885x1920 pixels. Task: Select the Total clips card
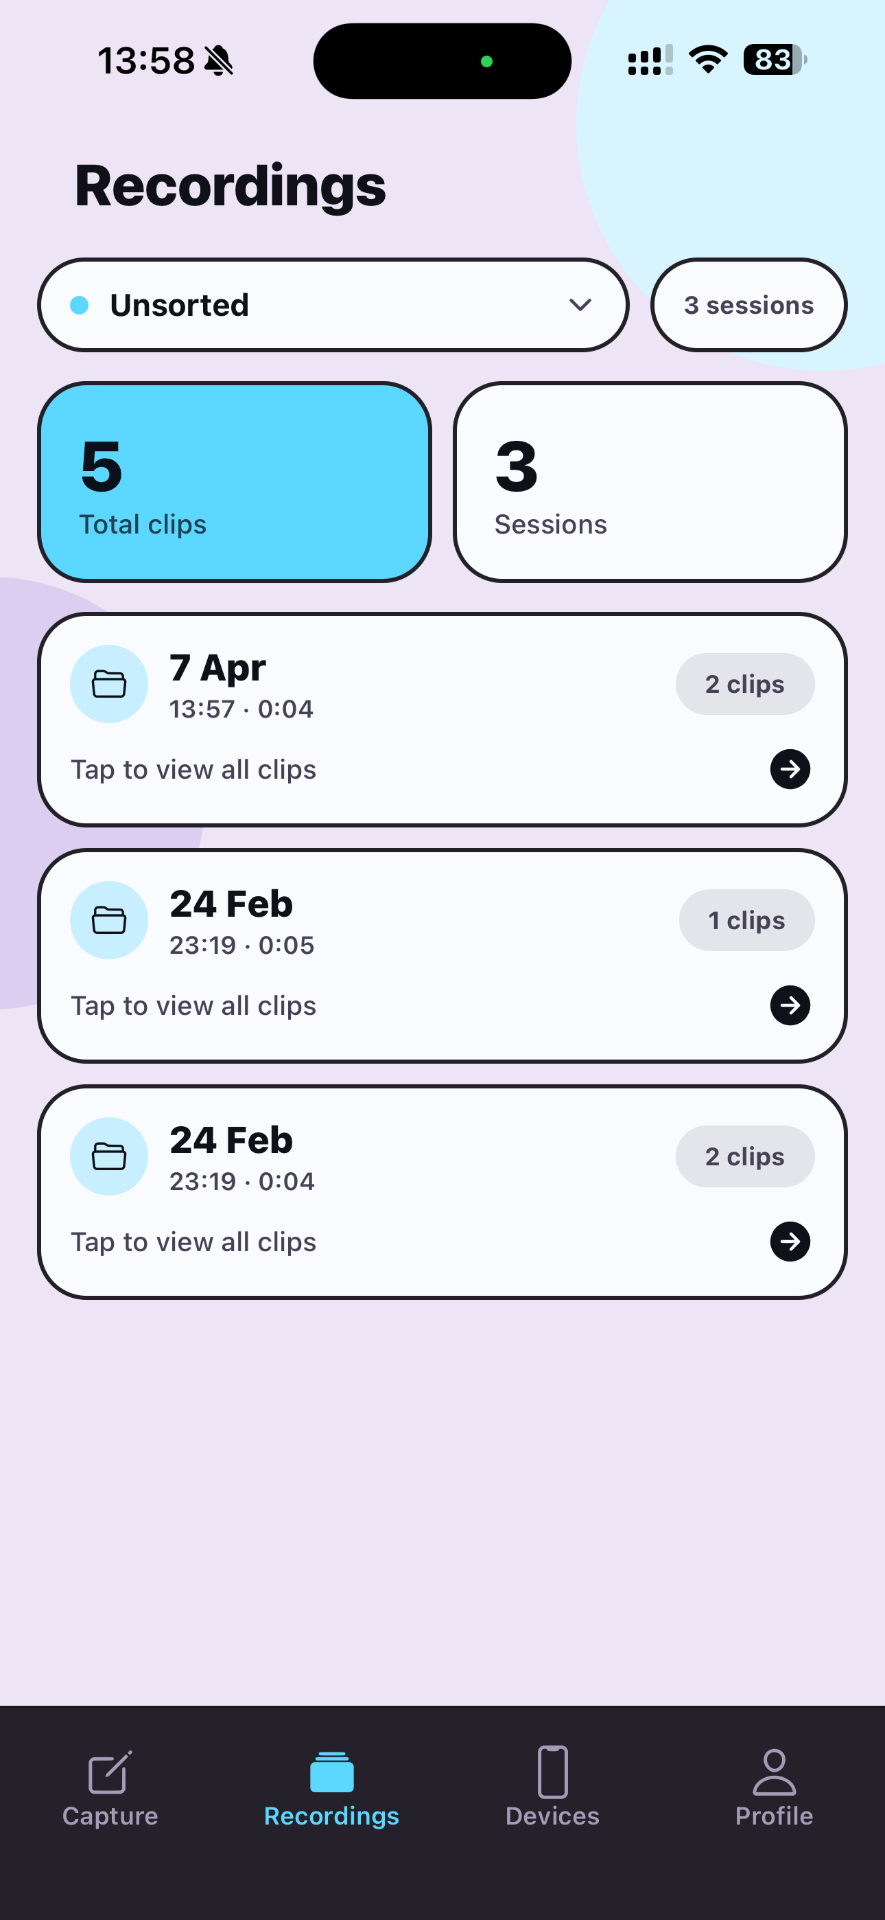coord(235,482)
